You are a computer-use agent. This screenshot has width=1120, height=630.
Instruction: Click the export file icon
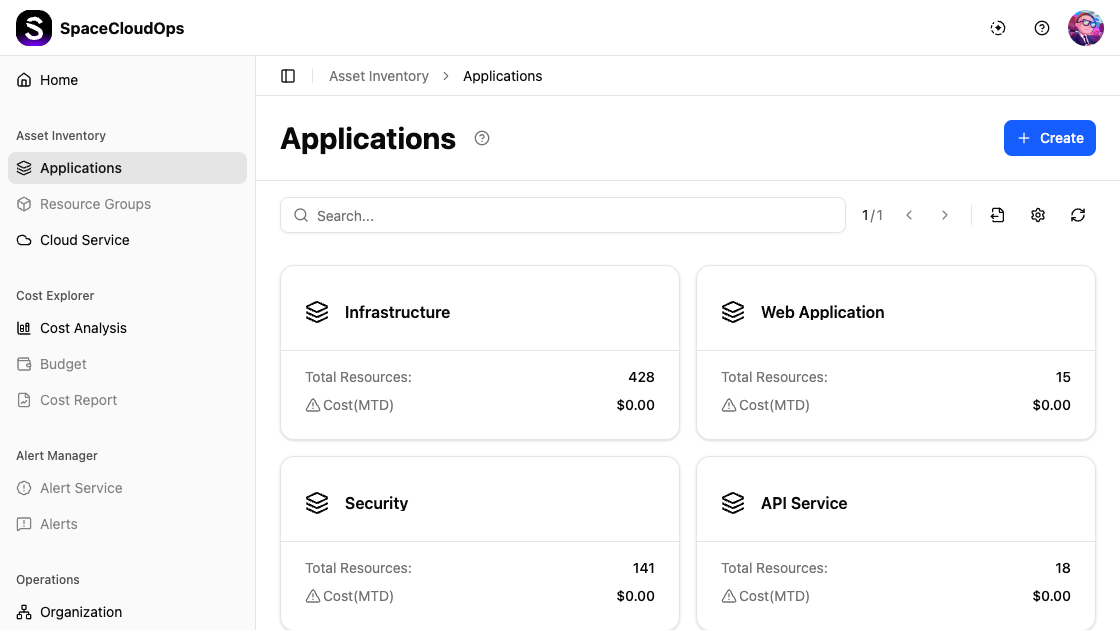coord(997,215)
